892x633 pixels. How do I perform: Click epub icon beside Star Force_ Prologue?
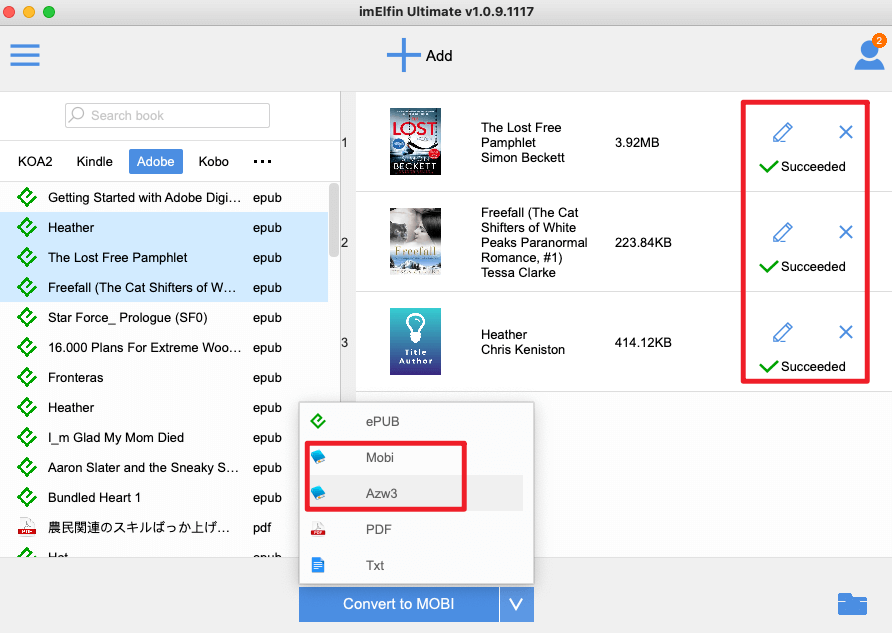pyautogui.click(x=27, y=317)
